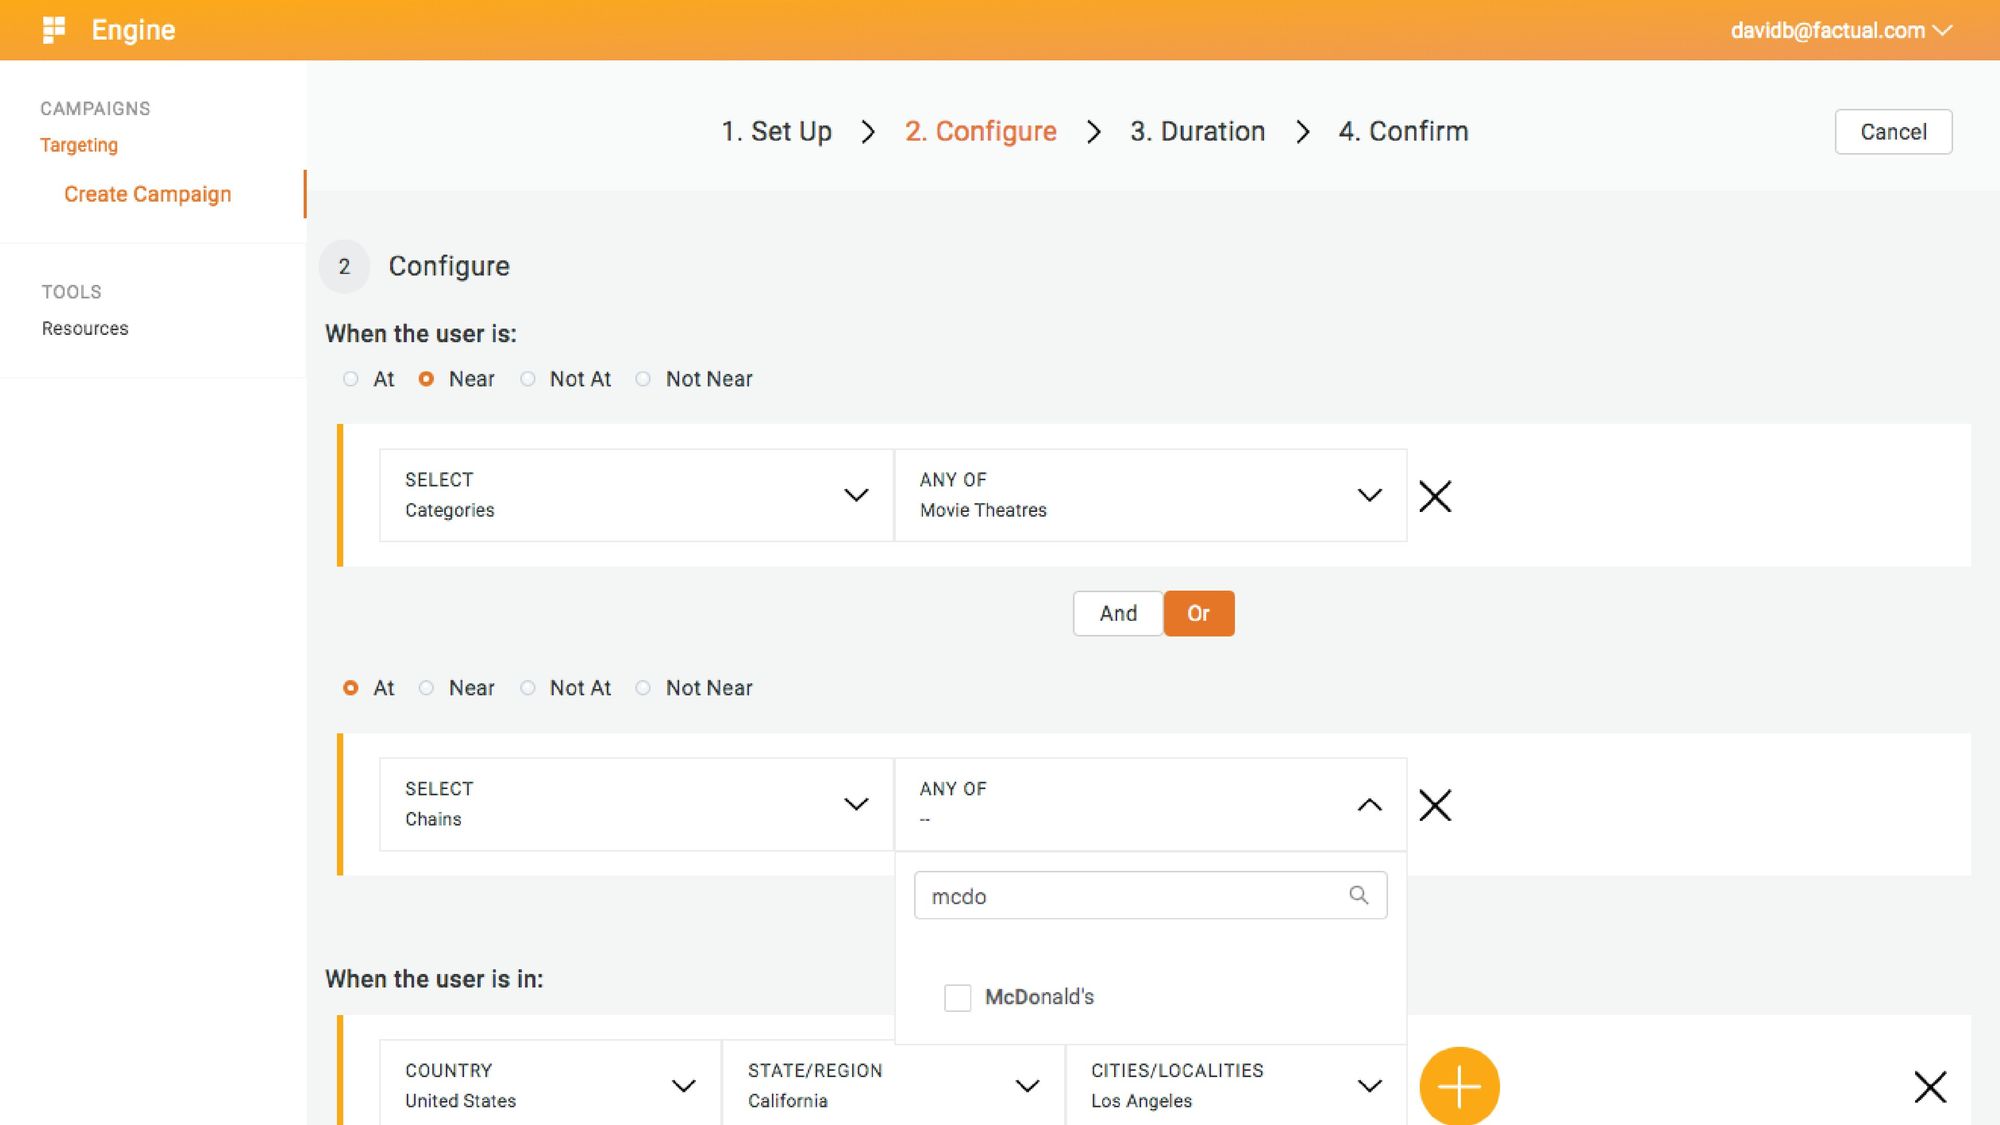Remove the United States location row
This screenshot has height=1125, width=2000.
pyautogui.click(x=1930, y=1086)
